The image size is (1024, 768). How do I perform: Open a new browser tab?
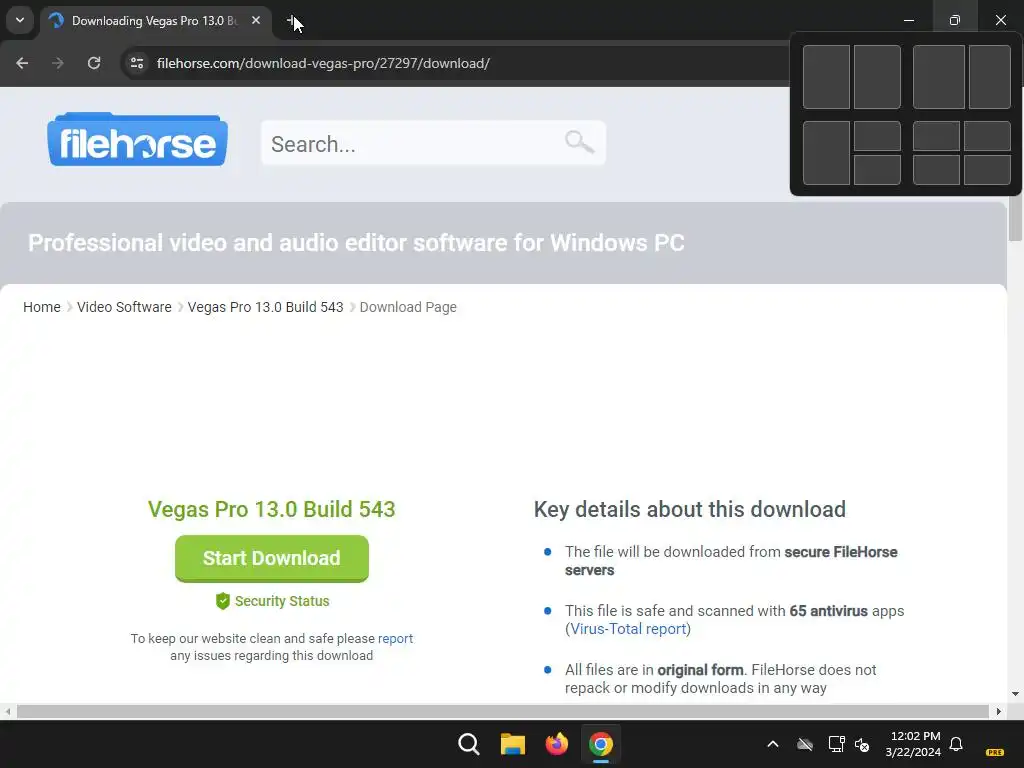[293, 21]
